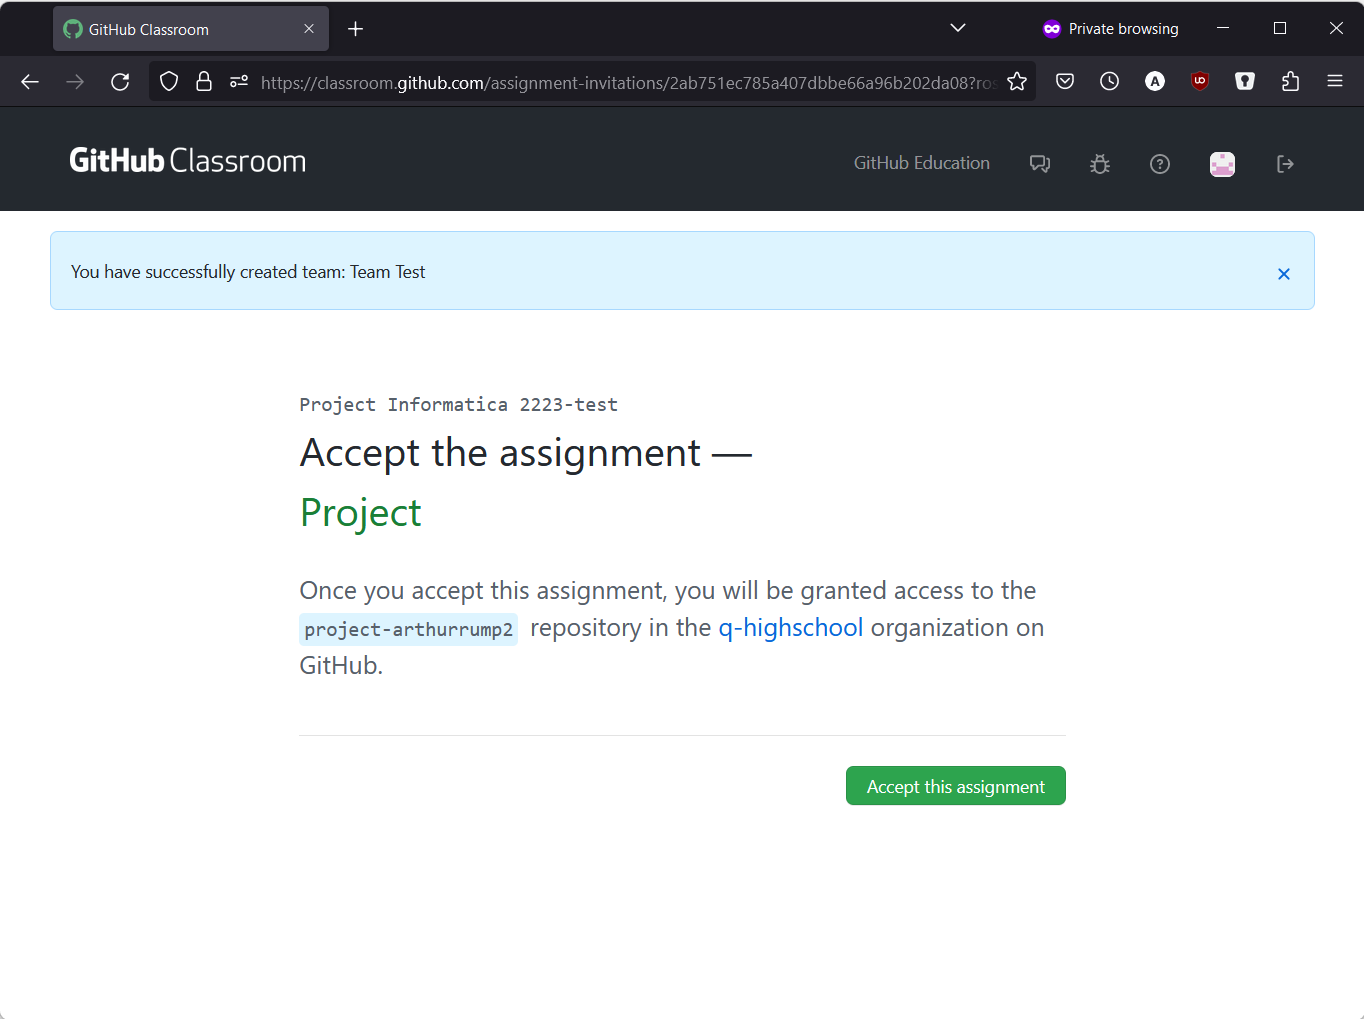Reload the current page

(120, 82)
